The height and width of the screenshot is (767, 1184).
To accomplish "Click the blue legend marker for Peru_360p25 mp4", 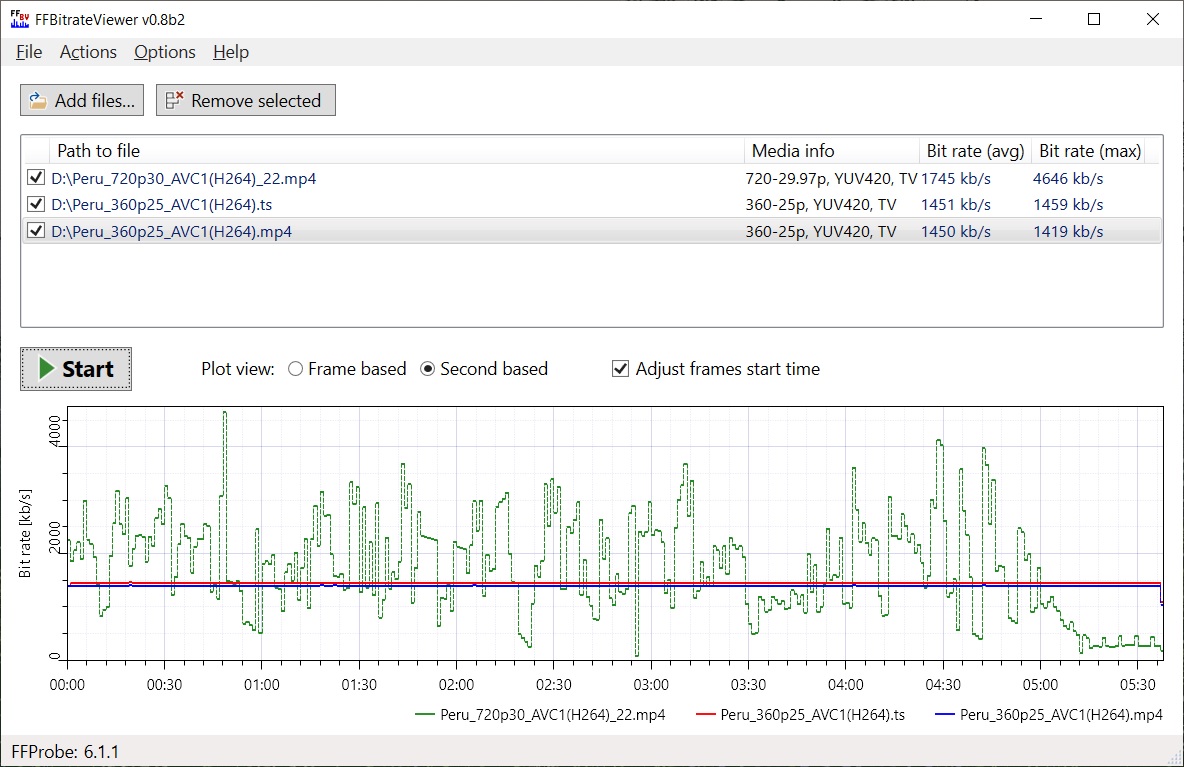I will 944,715.
